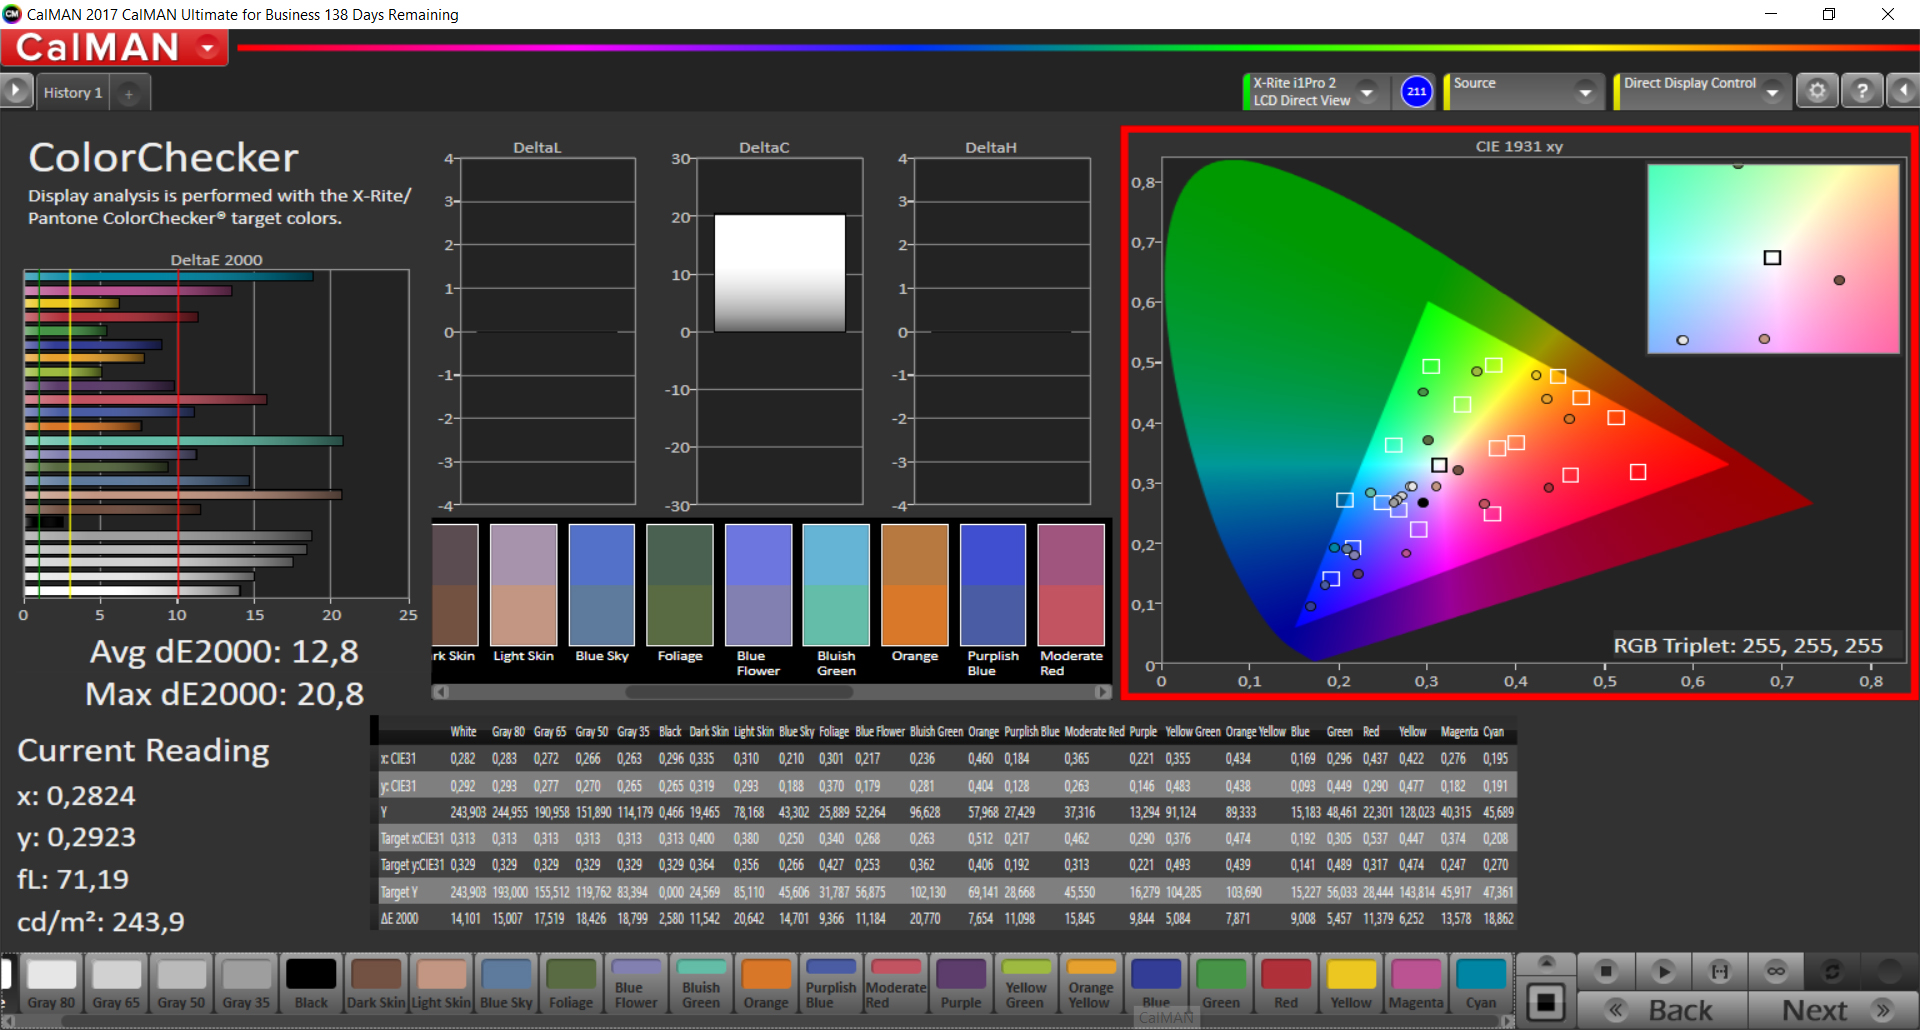Select the History 1 tab
1920x1030 pixels.
point(72,92)
